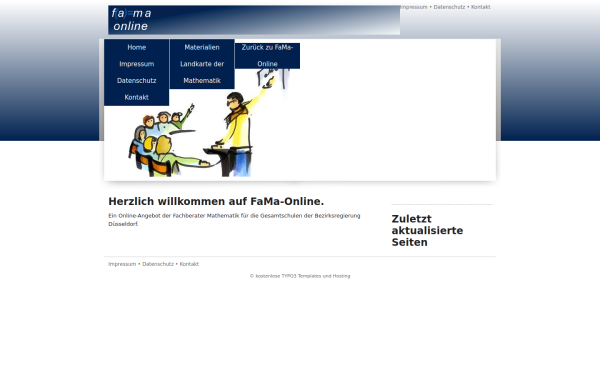600x375 pixels.
Task: Select Datenschutz in the blue navigation menu
Action: pos(137,81)
